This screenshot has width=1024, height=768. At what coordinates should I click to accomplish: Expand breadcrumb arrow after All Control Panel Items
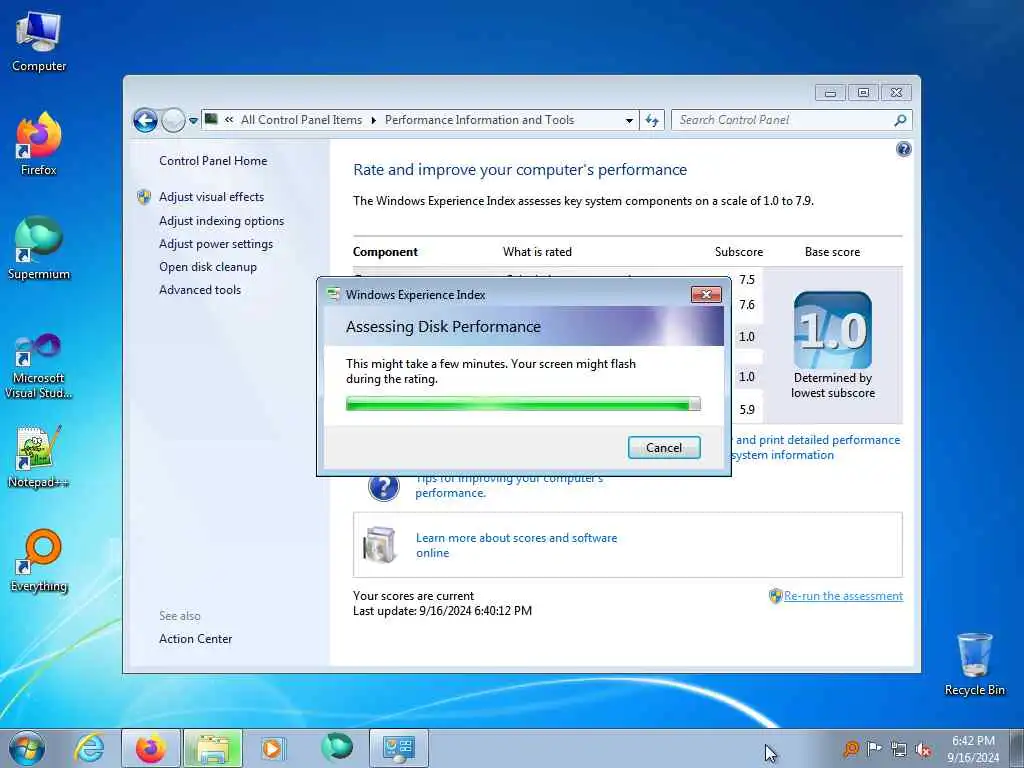coord(374,120)
